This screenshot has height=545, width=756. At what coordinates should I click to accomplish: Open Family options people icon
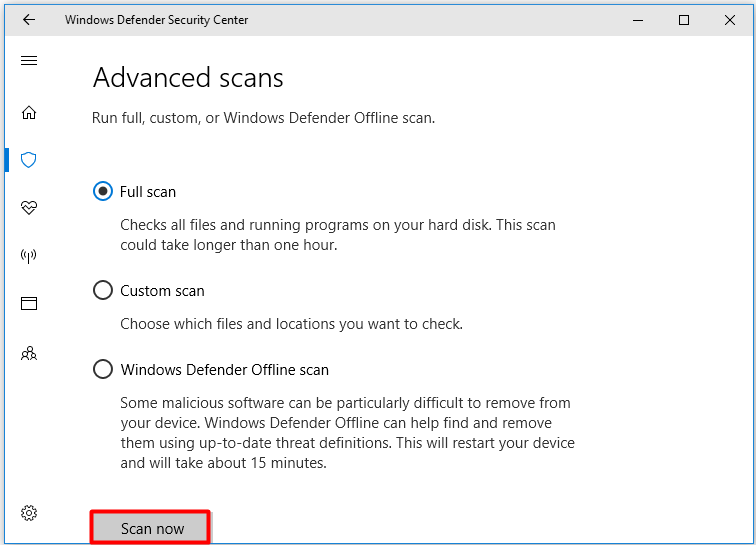tap(29, 354)
